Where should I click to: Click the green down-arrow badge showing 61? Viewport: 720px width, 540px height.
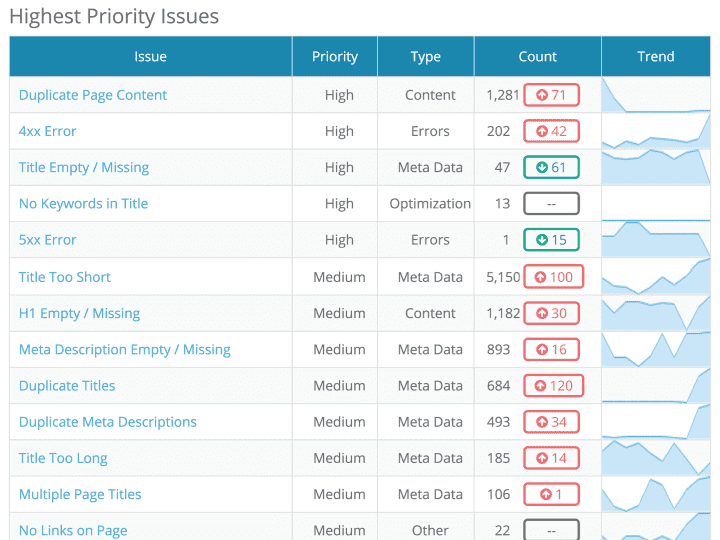tap(551, 167)
